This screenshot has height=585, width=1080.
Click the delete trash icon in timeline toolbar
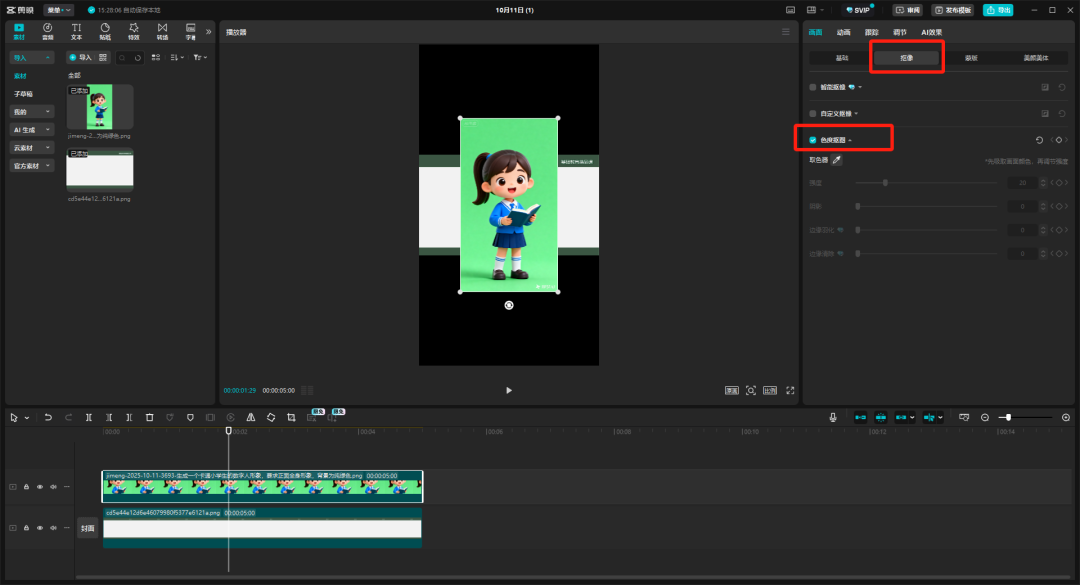(150, 417)
